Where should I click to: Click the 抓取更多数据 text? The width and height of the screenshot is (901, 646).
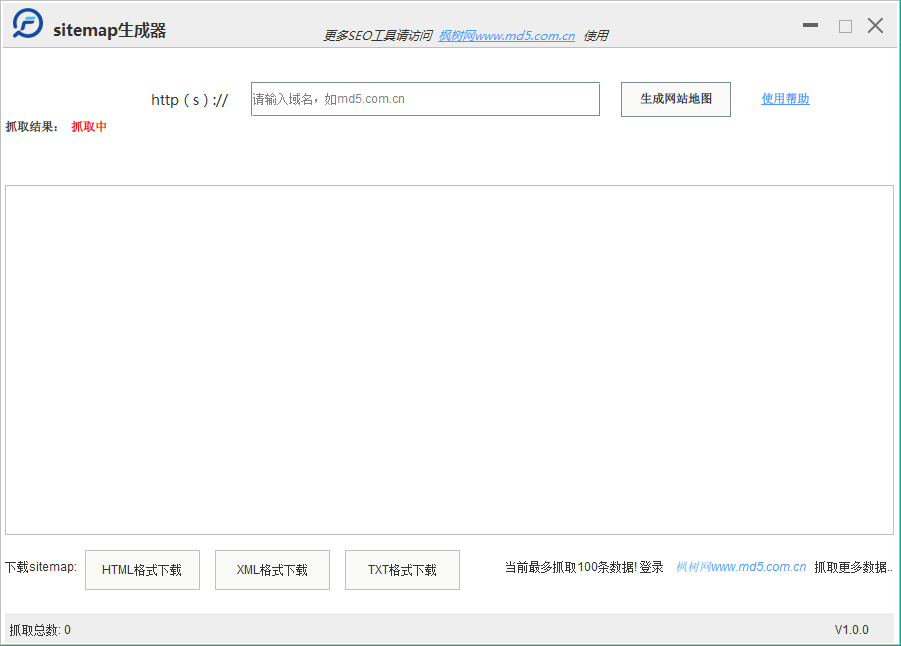852,567
